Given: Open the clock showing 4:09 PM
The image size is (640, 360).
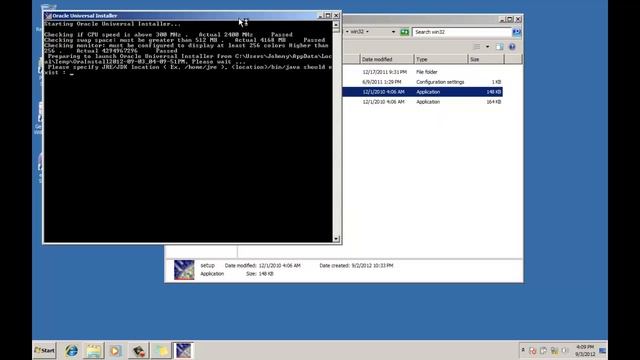Looking at the screenshot, I should tap(585, 351).
